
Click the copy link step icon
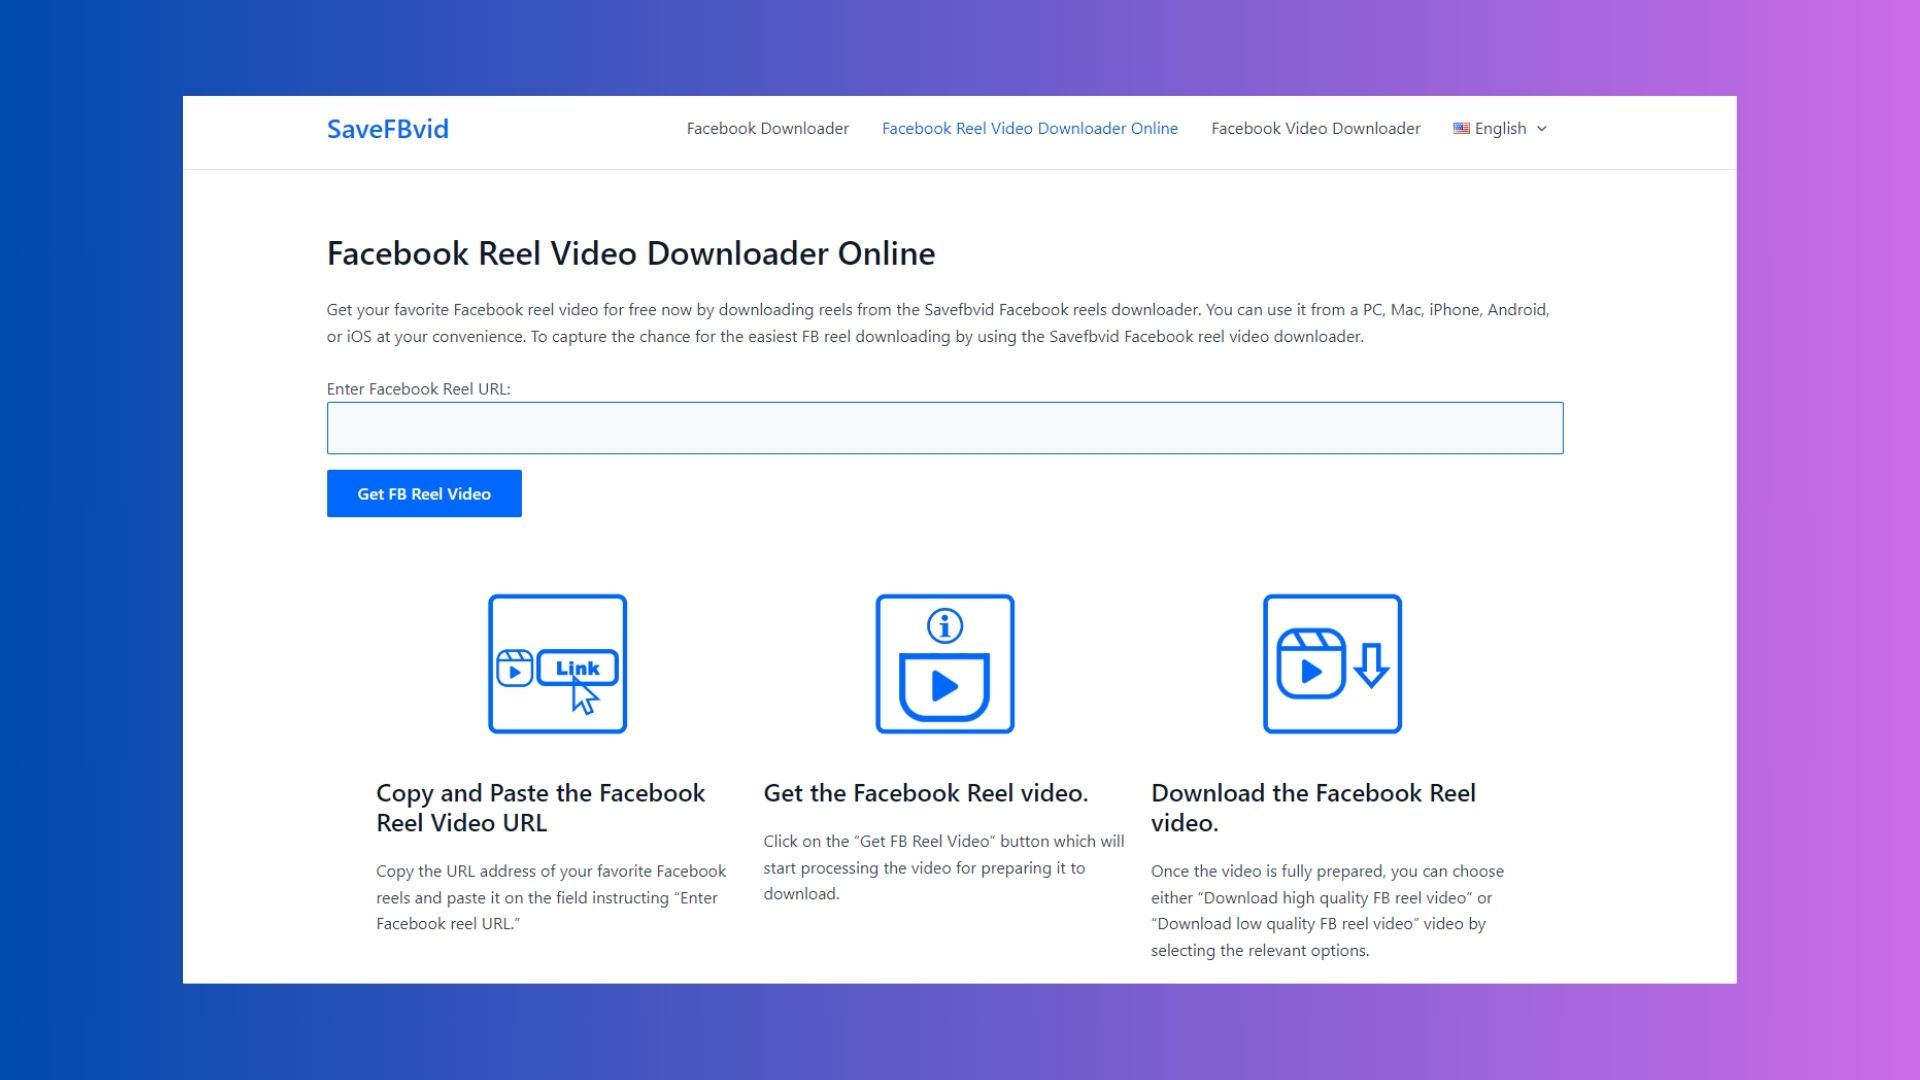coord(557,664)
